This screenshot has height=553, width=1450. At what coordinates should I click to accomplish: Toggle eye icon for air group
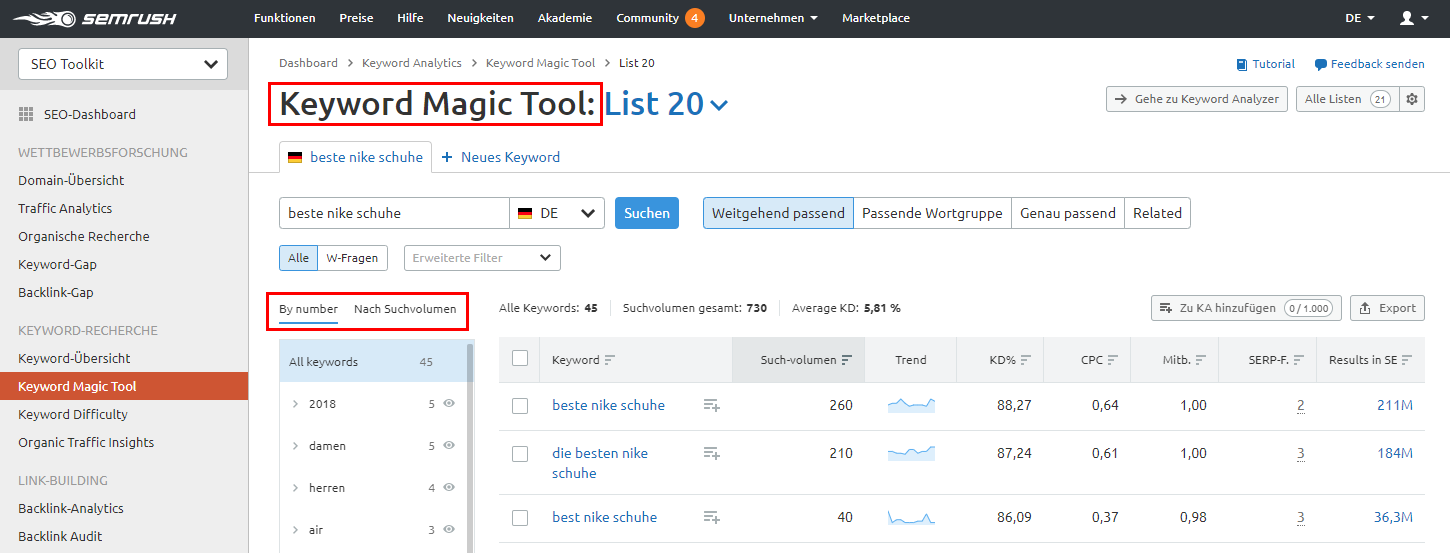[x=449, y=529]
